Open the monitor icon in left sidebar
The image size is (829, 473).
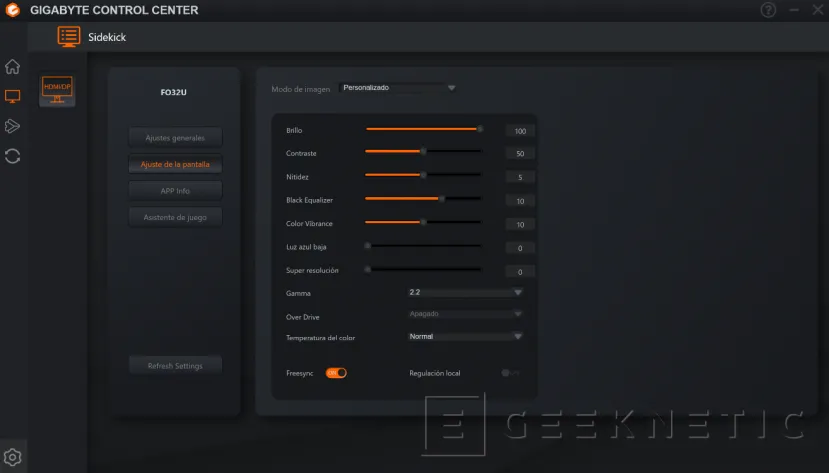point(13,96)
